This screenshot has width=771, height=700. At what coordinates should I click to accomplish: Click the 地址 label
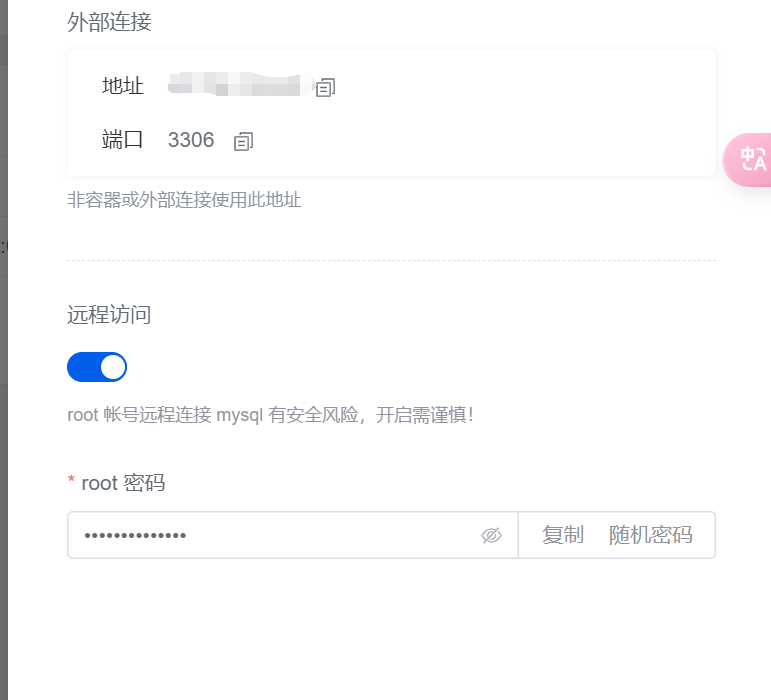122,86
